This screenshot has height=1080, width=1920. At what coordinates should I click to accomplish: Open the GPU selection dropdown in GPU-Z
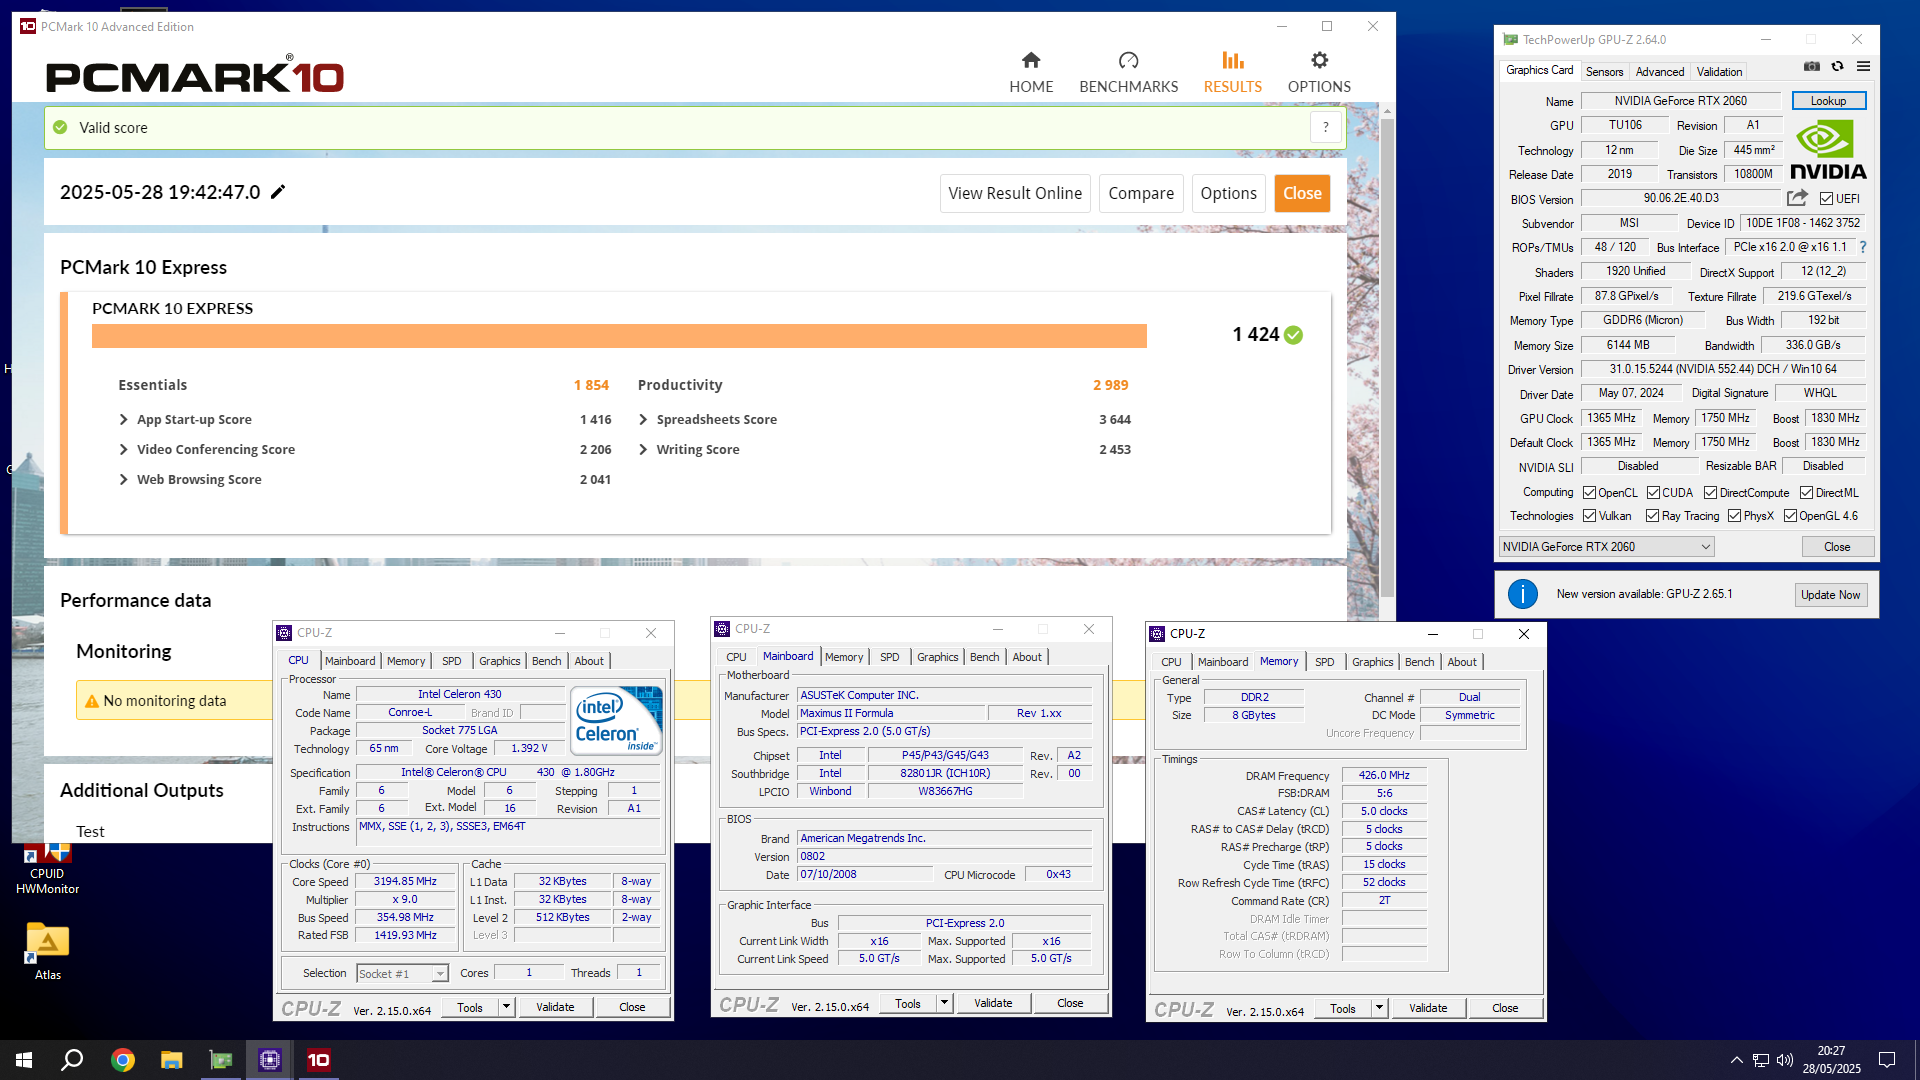1606,547
